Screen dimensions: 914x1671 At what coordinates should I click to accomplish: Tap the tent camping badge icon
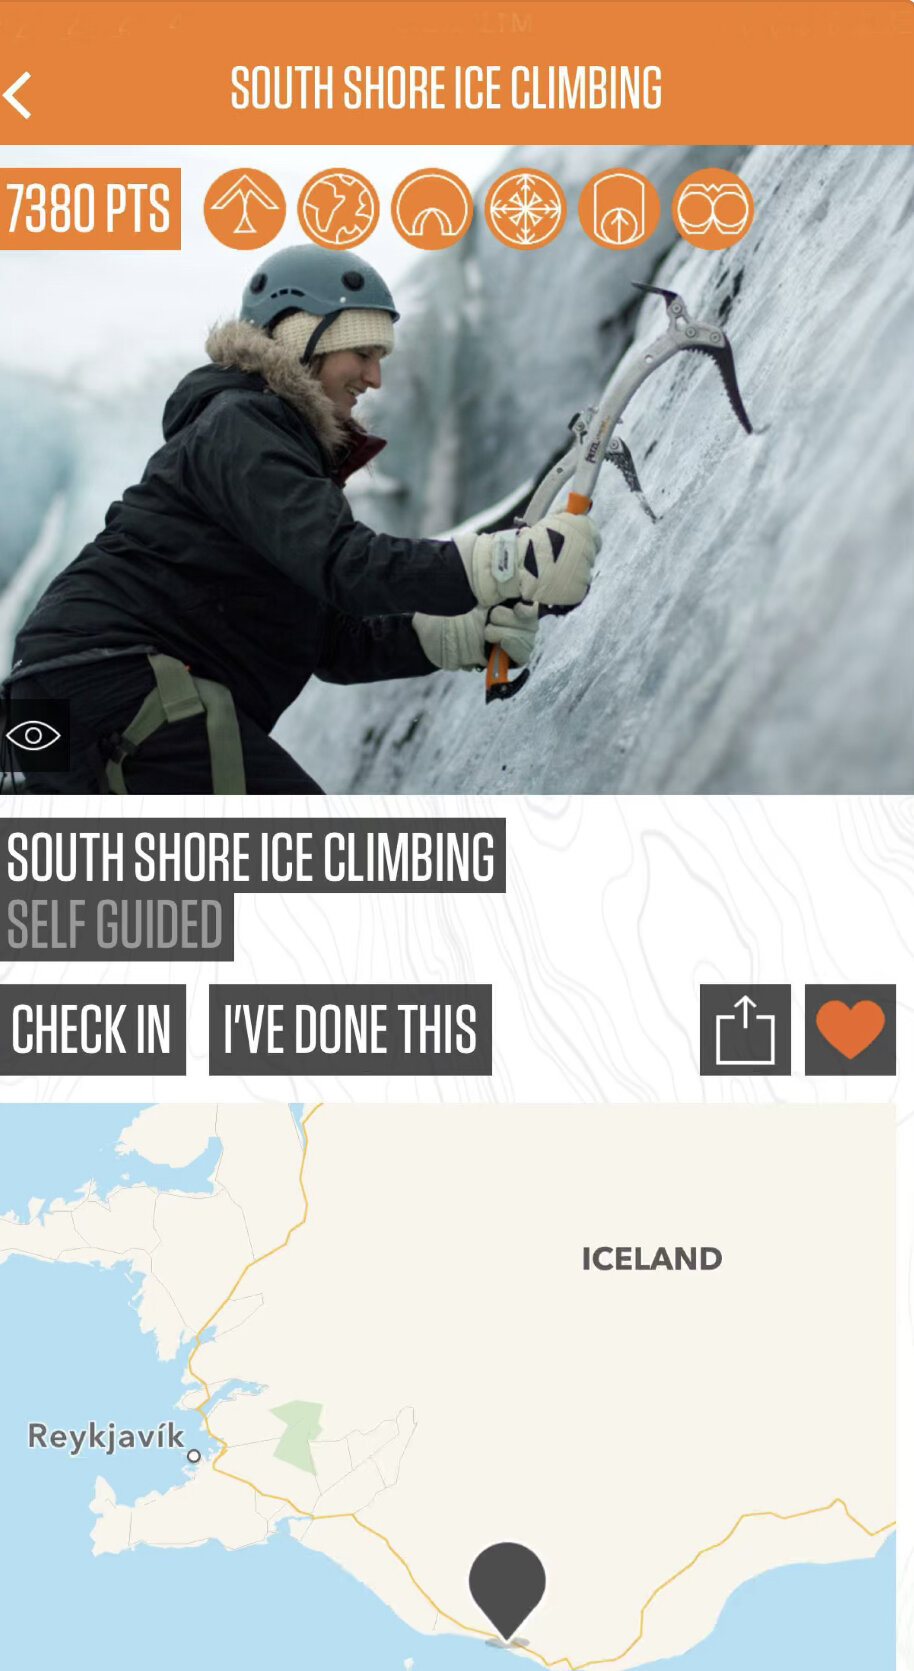[244, 209]
